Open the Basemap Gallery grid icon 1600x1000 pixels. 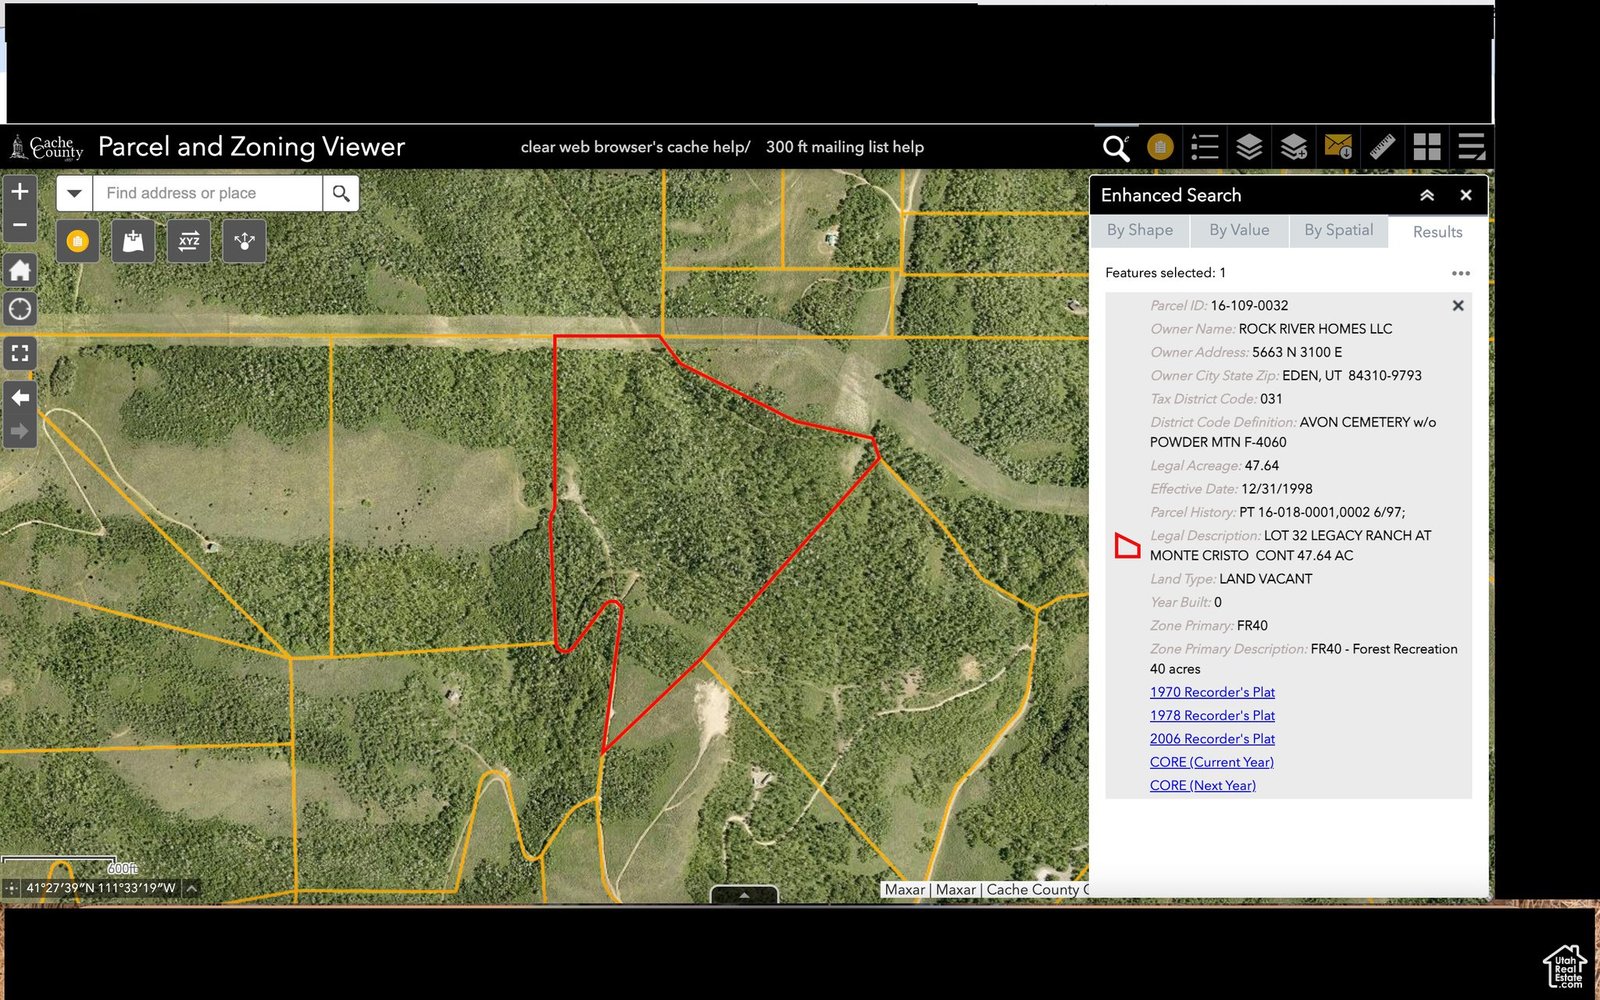click(x=1427, y=147)
